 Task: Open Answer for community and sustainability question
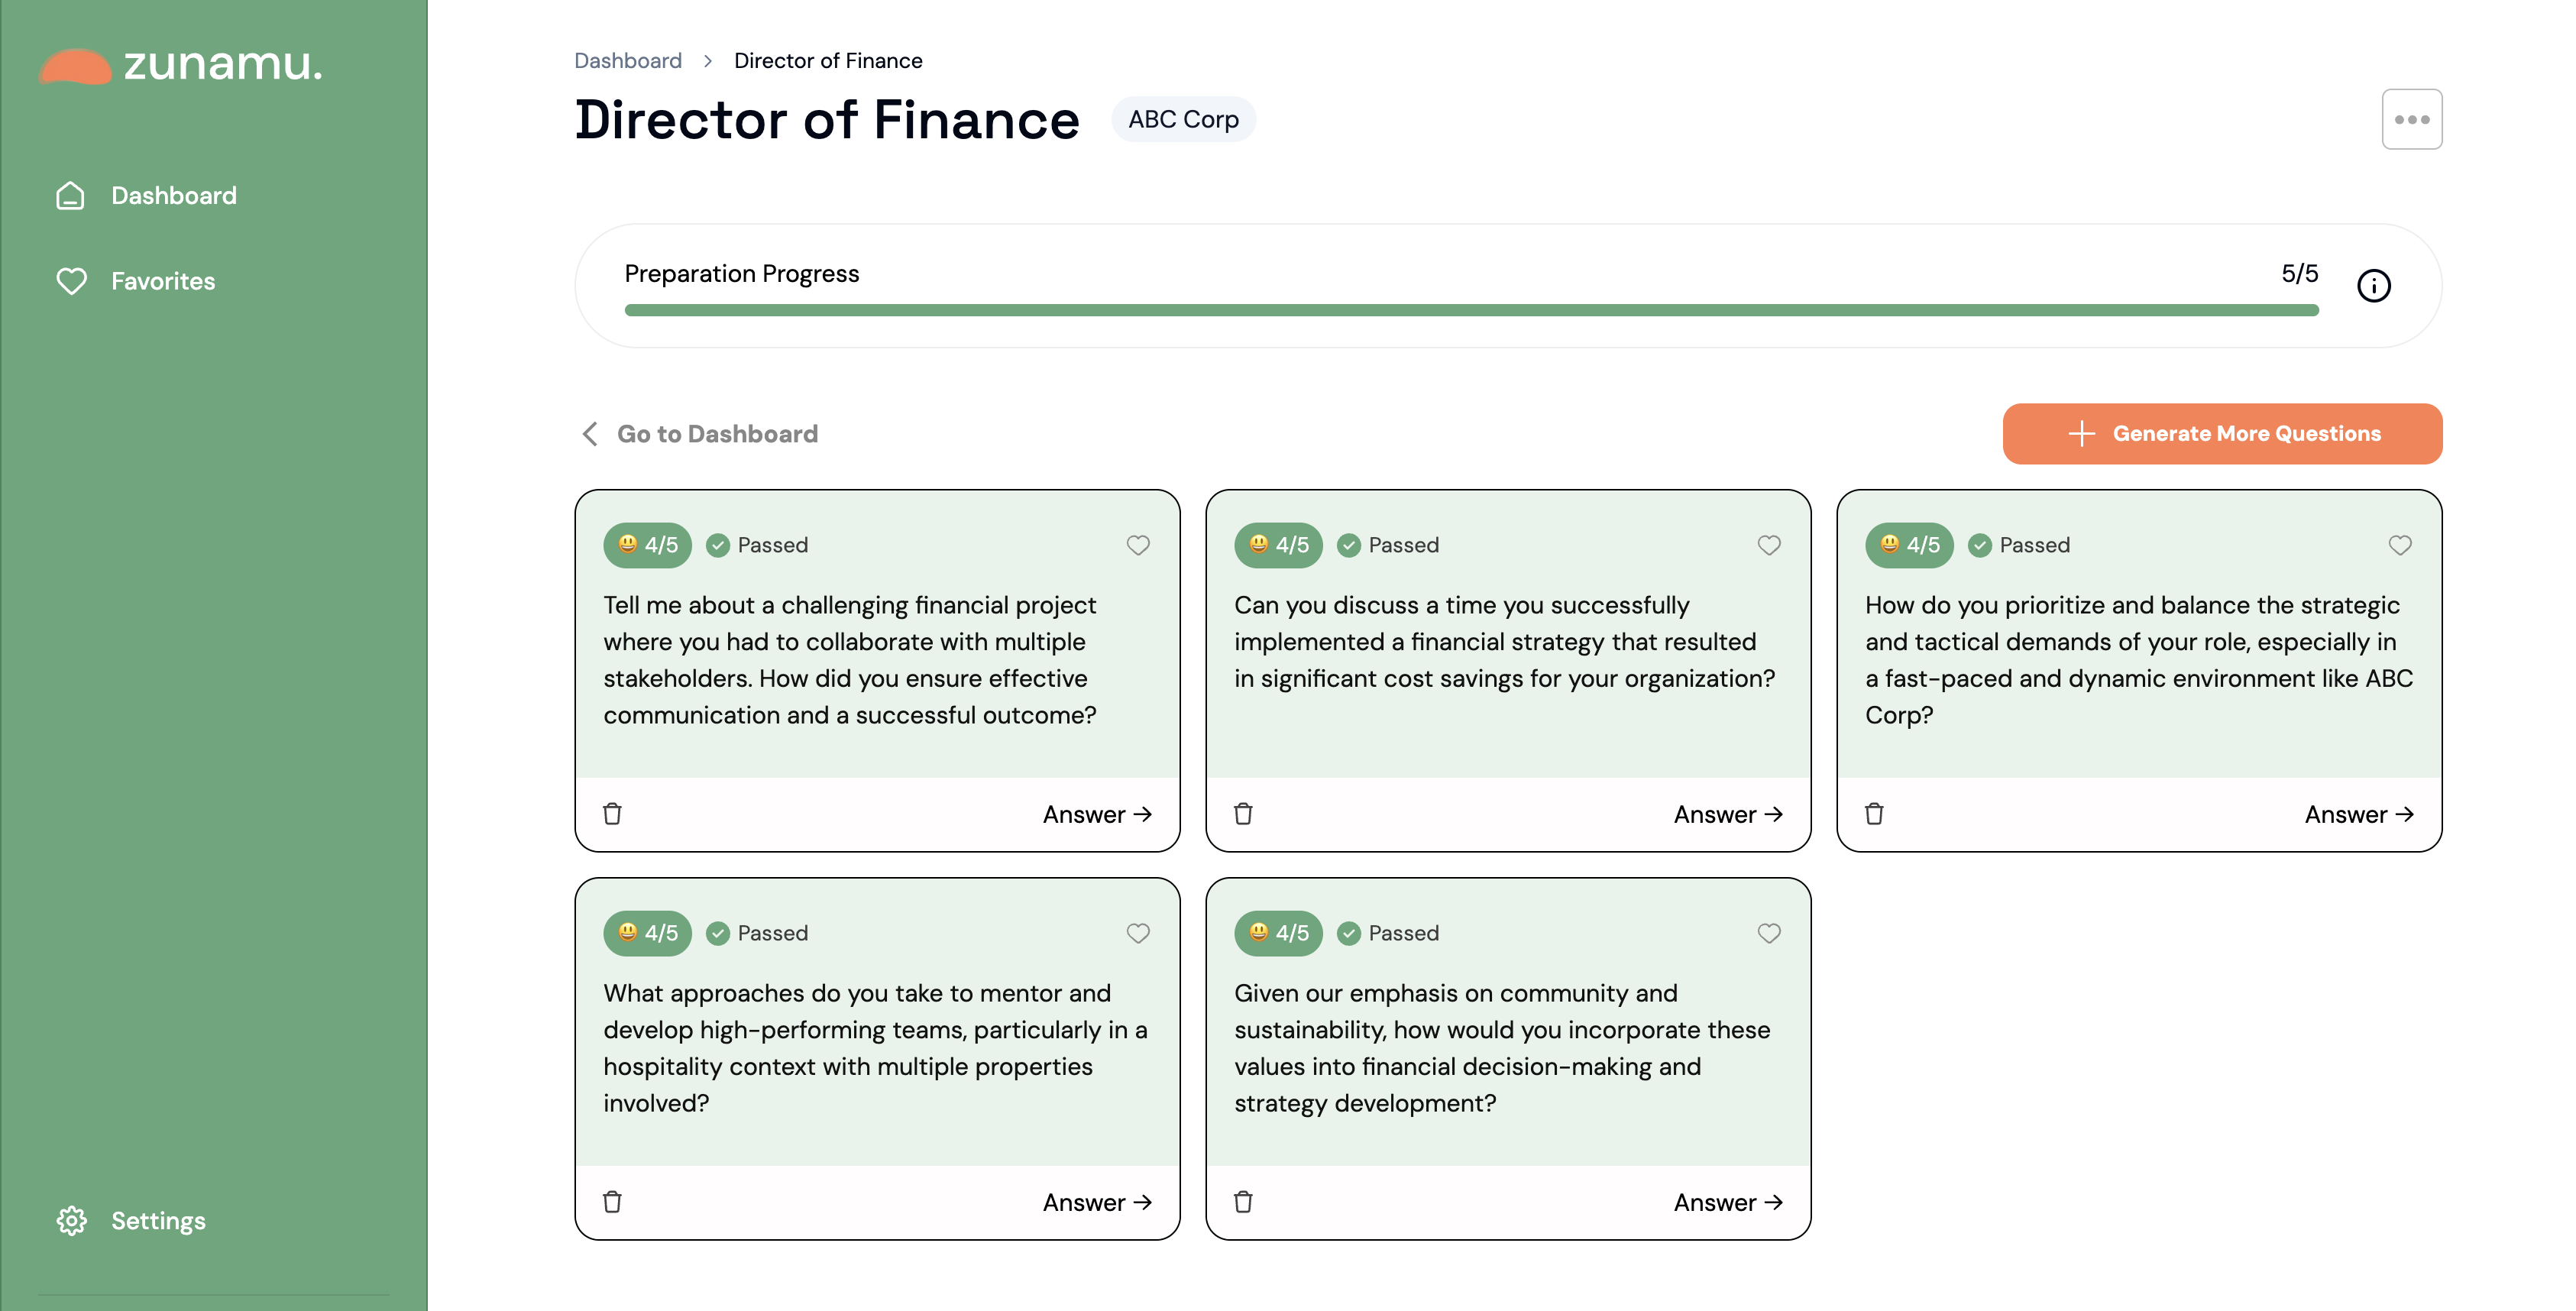(1728, 1202)
